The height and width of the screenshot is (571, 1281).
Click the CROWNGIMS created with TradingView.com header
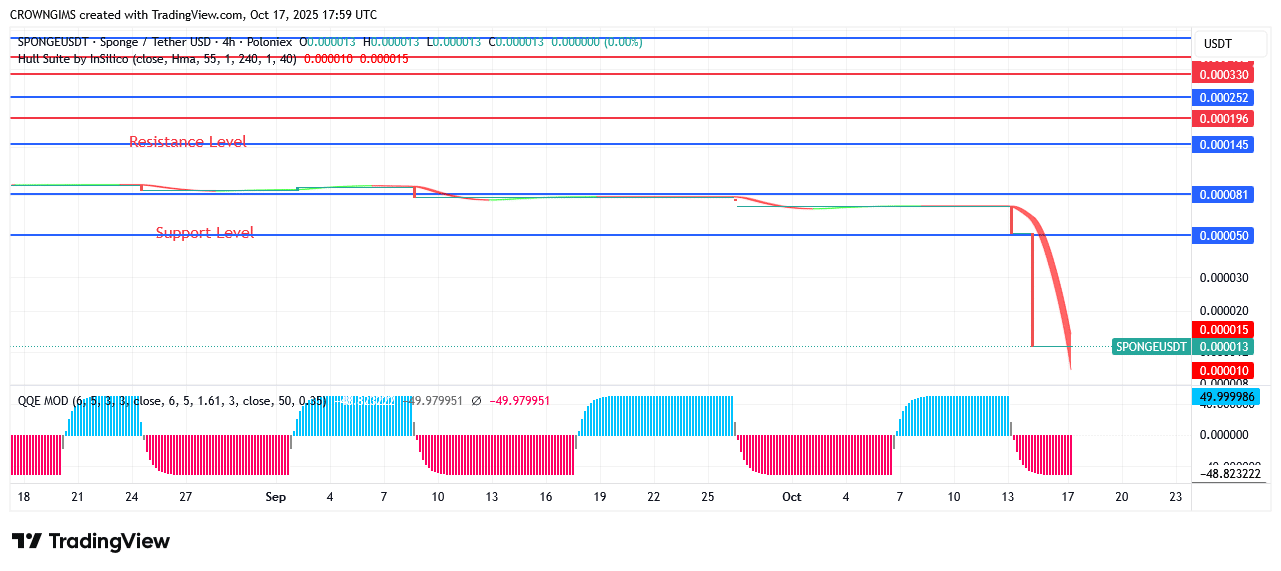tap(194, 15)
